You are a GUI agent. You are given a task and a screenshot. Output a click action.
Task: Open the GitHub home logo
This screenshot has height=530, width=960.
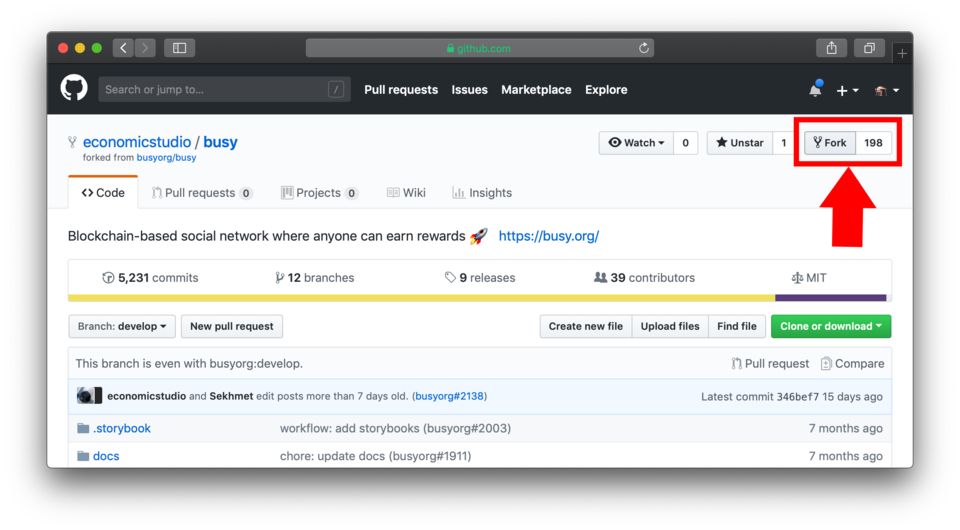point(74,89)
